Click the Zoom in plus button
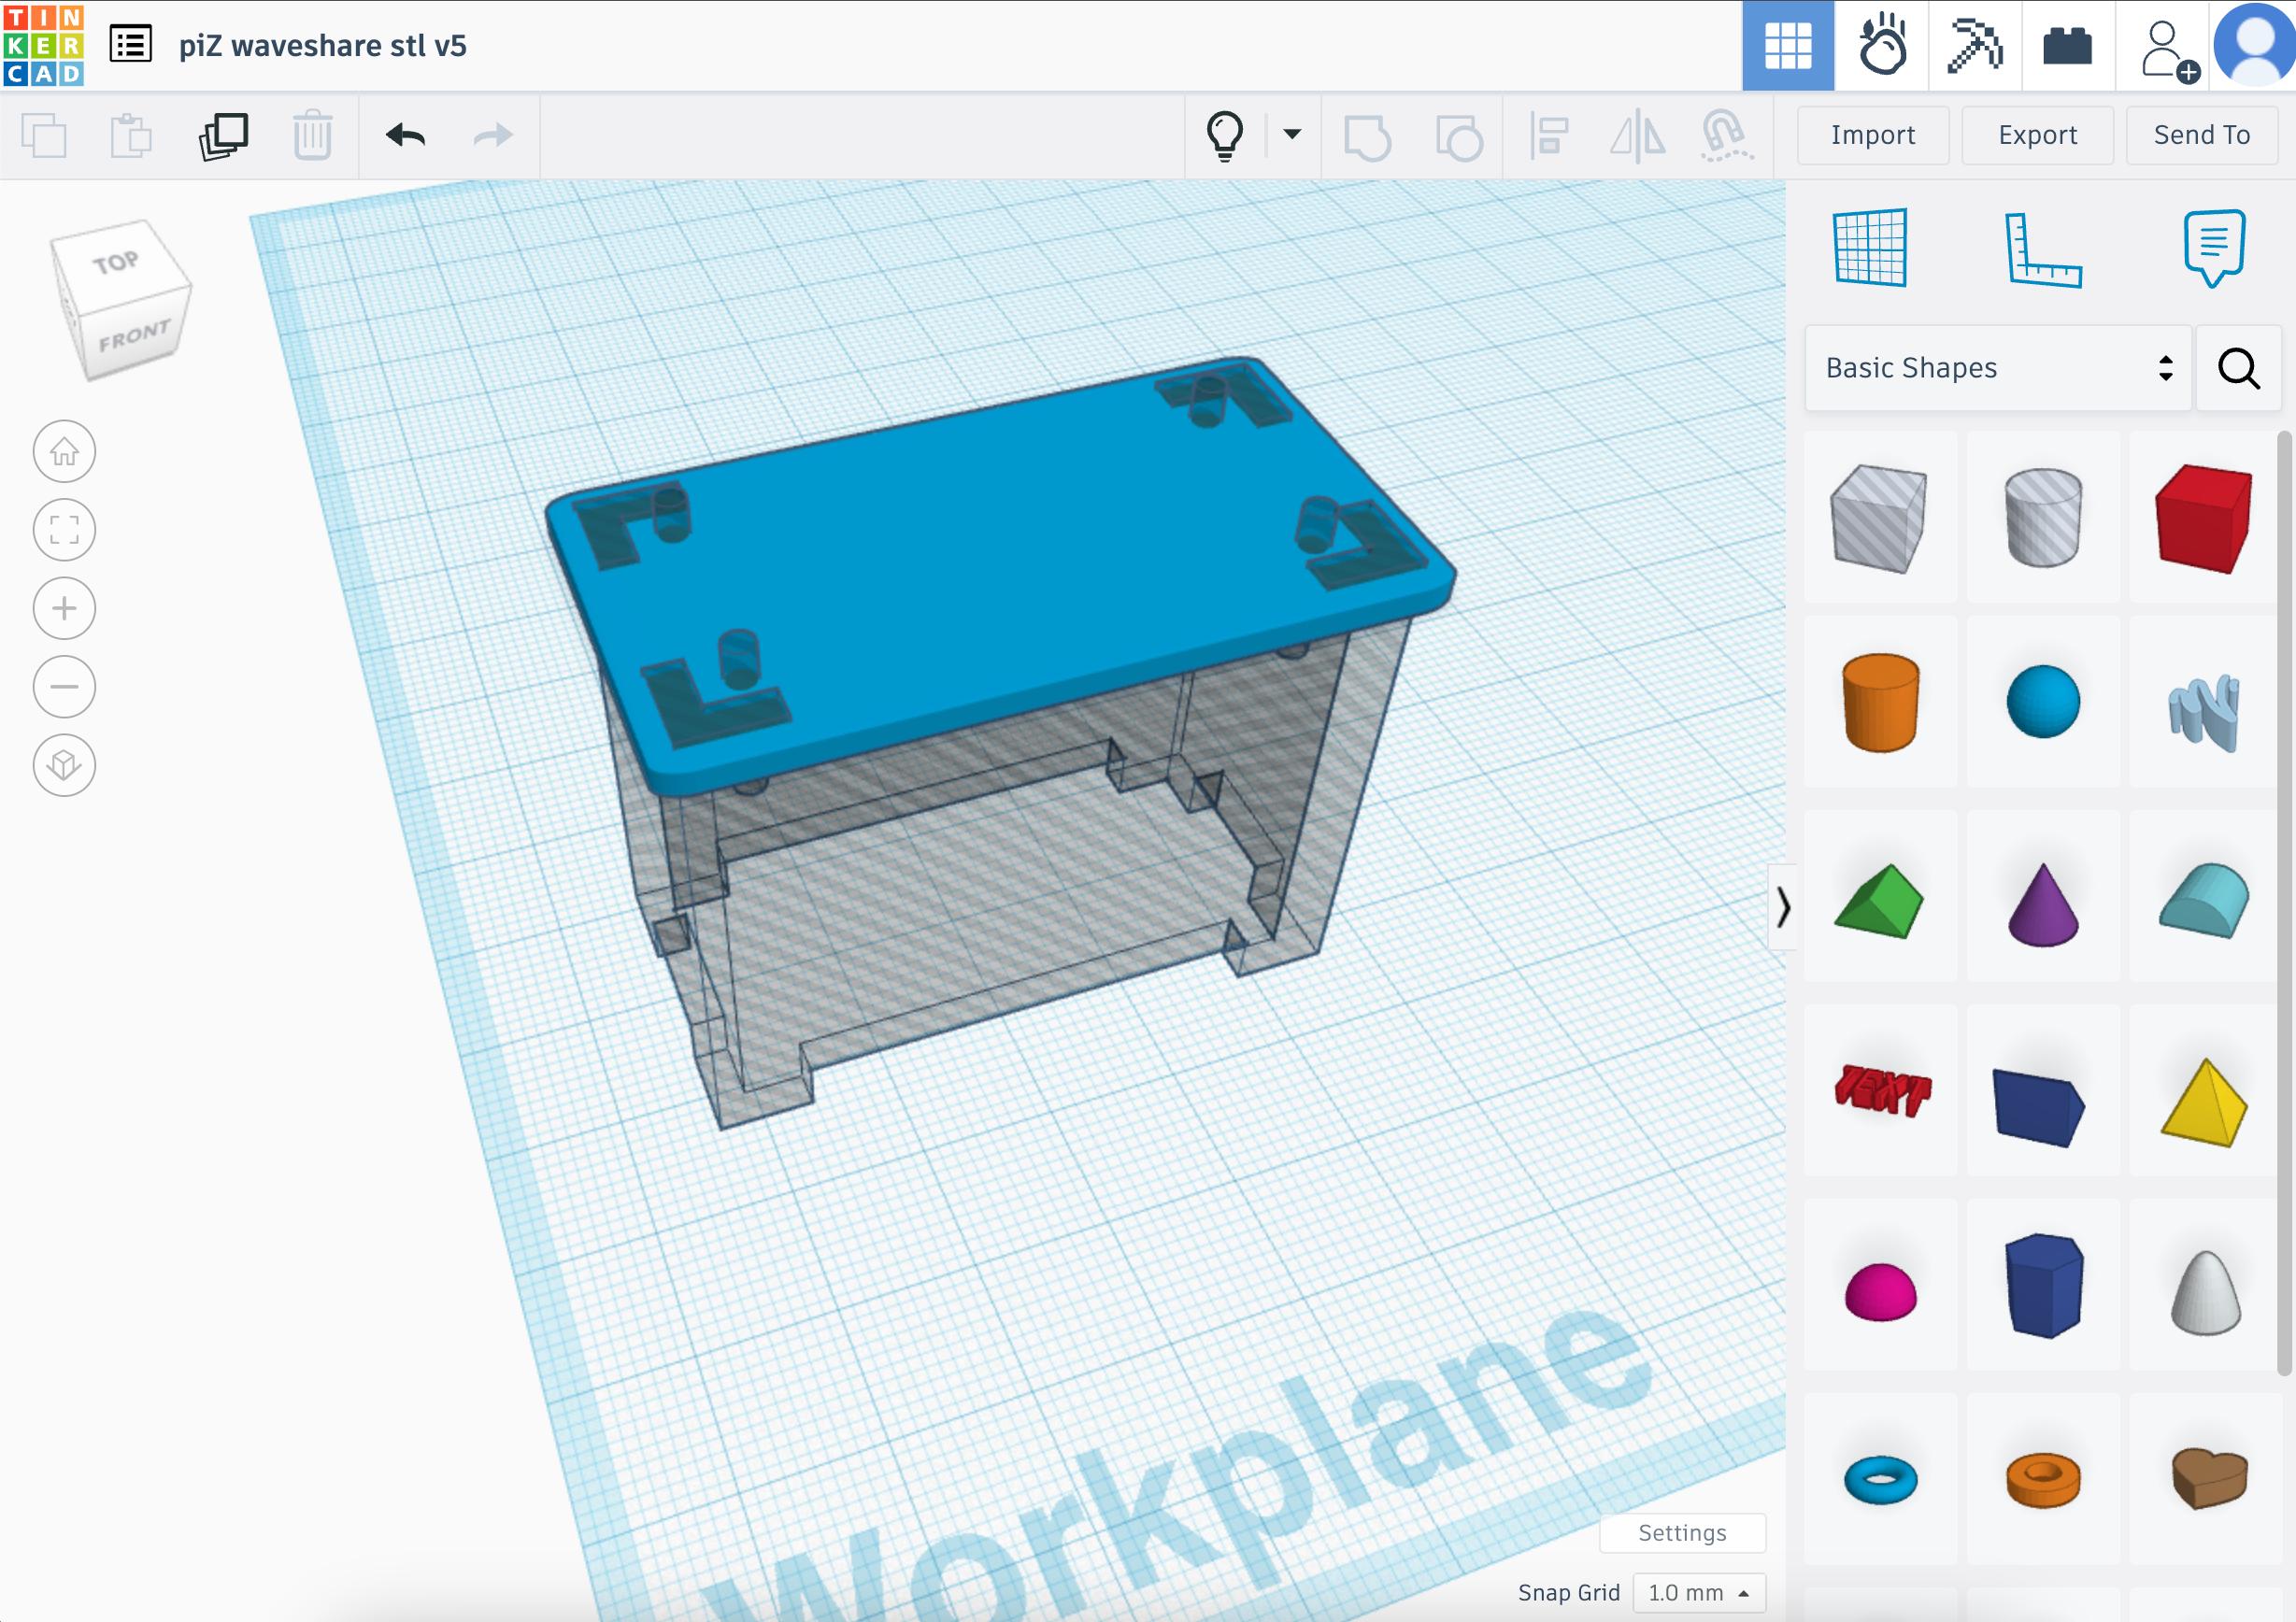This screenshot has height=1622, width=2296. (64, 608)
